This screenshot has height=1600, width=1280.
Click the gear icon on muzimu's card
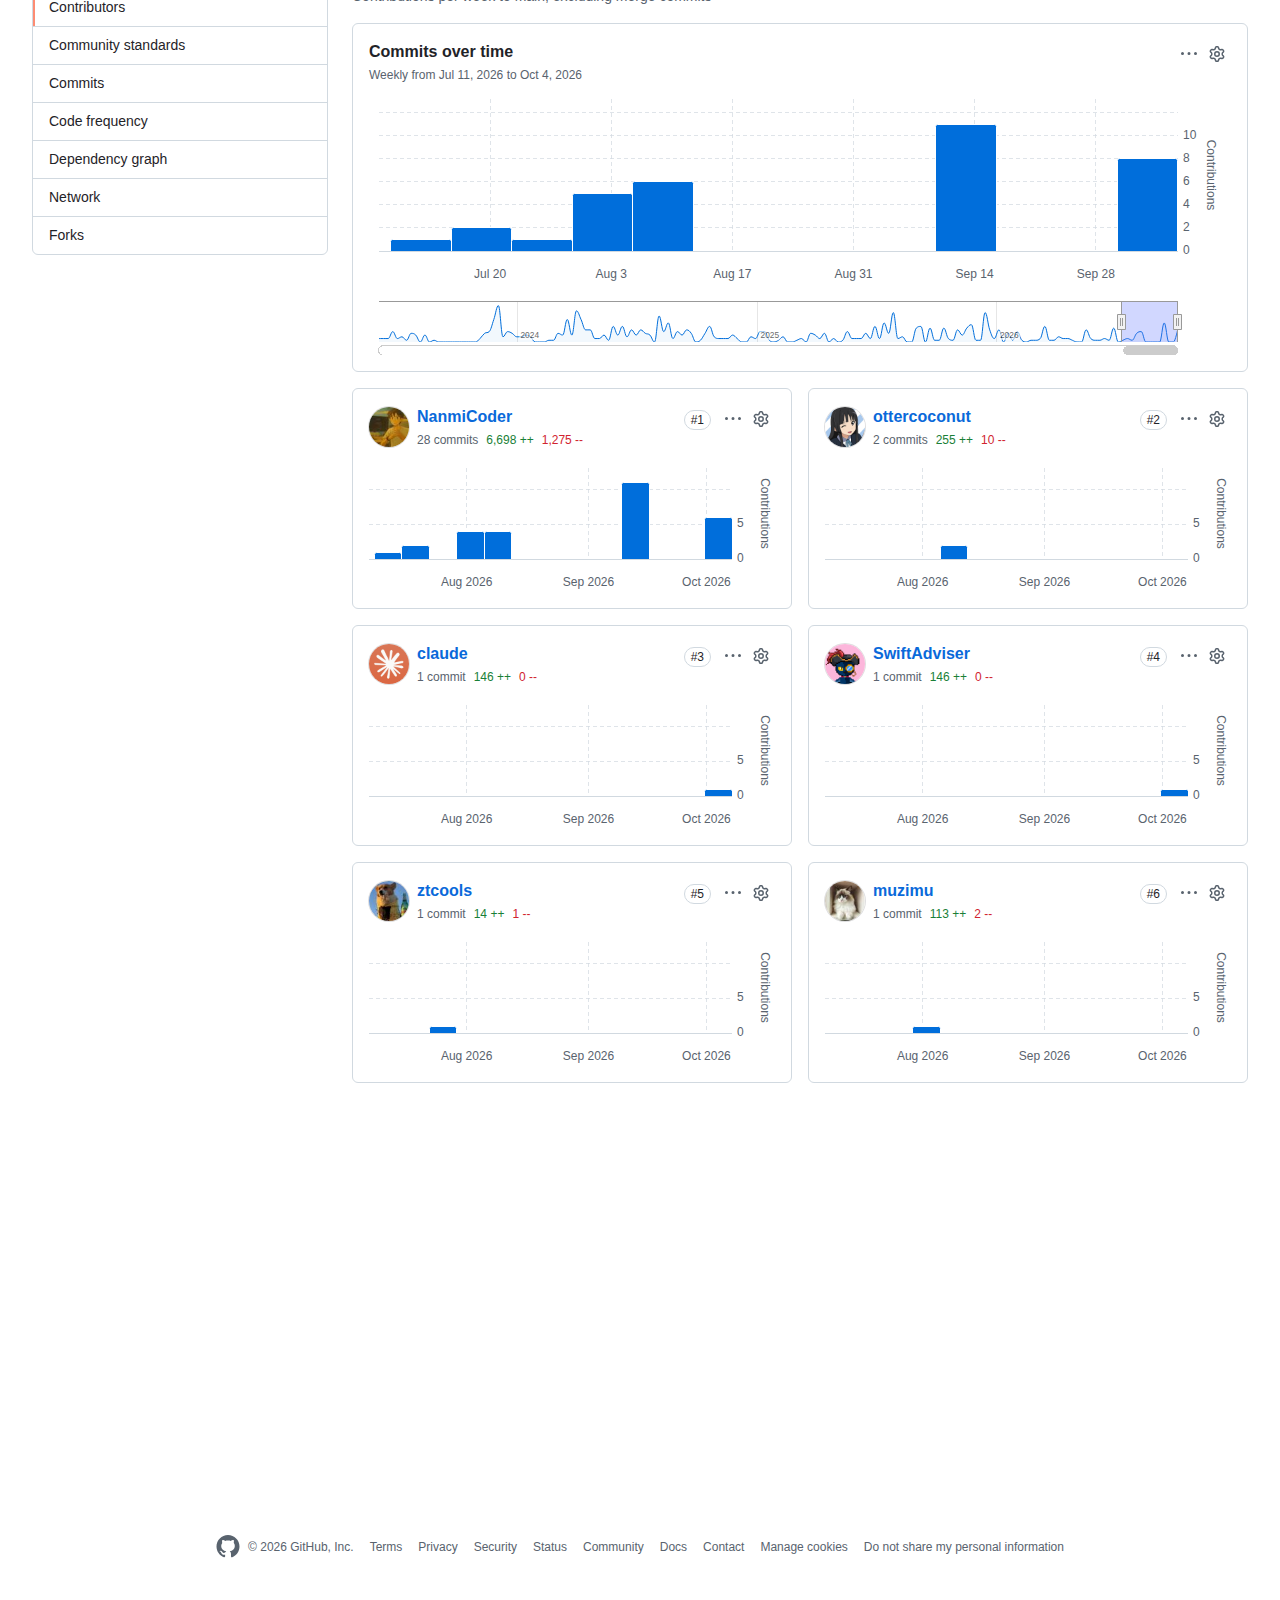(1217, 893)
